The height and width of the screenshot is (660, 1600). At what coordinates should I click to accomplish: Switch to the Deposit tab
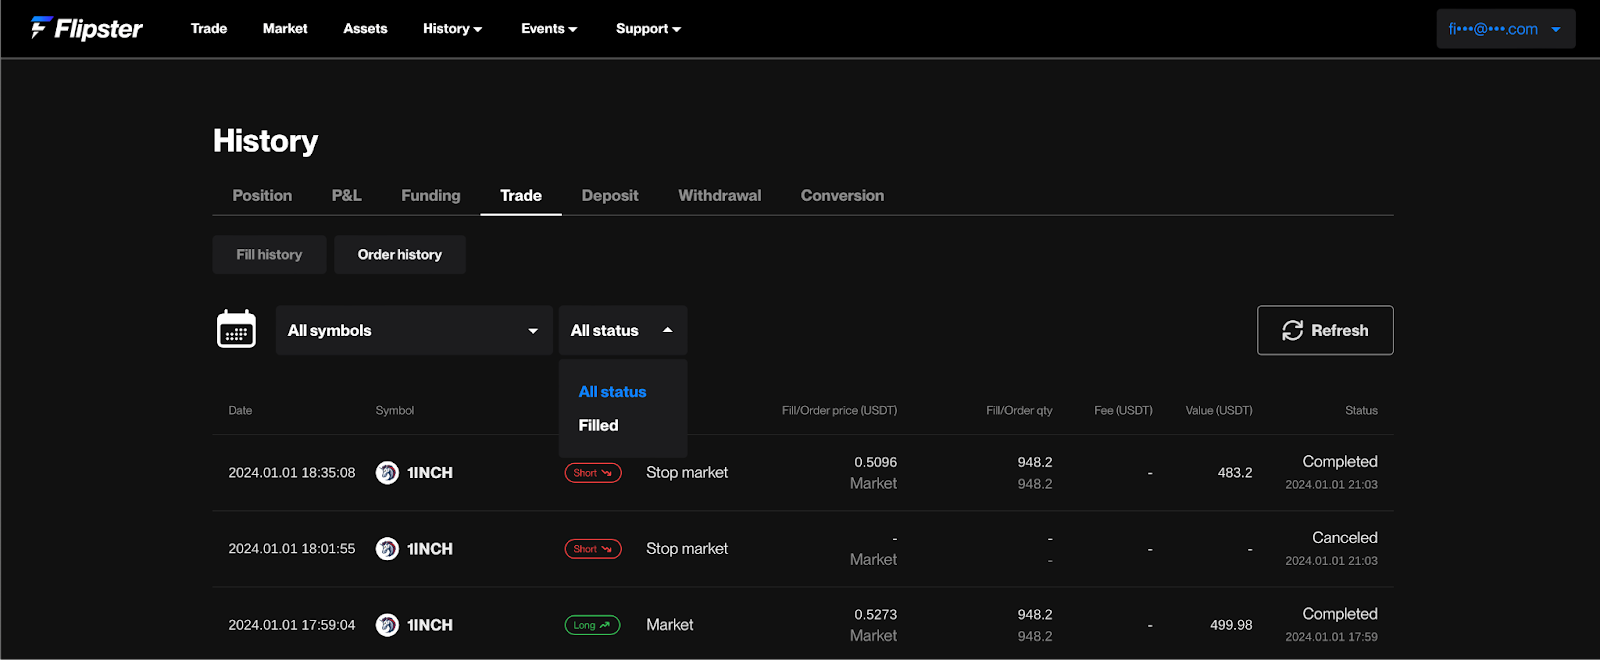click(610, 195)
